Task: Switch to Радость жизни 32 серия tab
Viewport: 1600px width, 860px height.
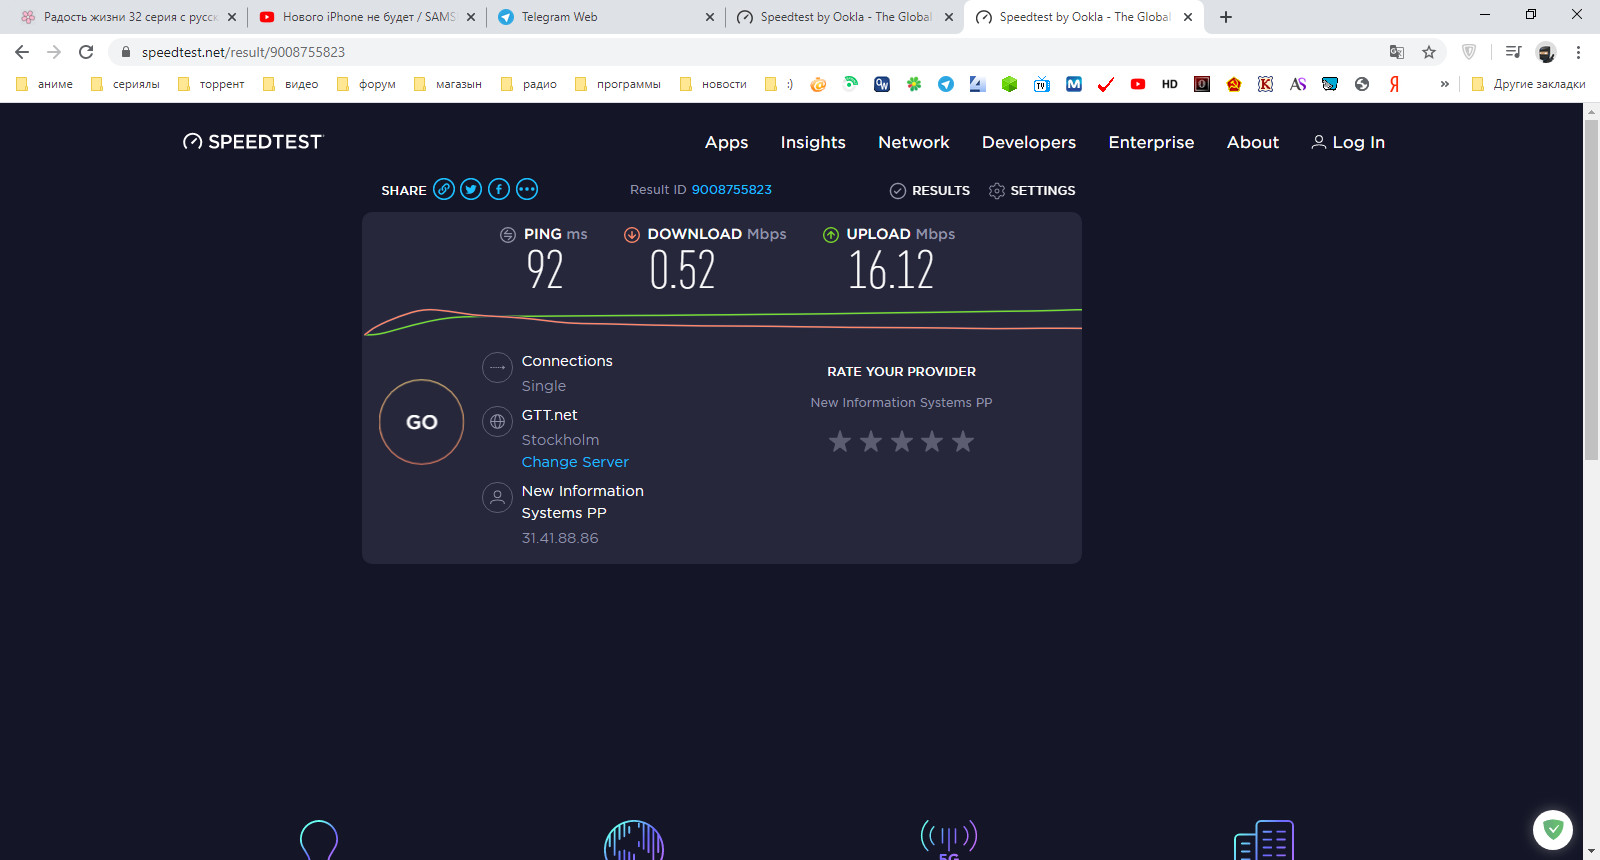Action: [x=128, y=17]
